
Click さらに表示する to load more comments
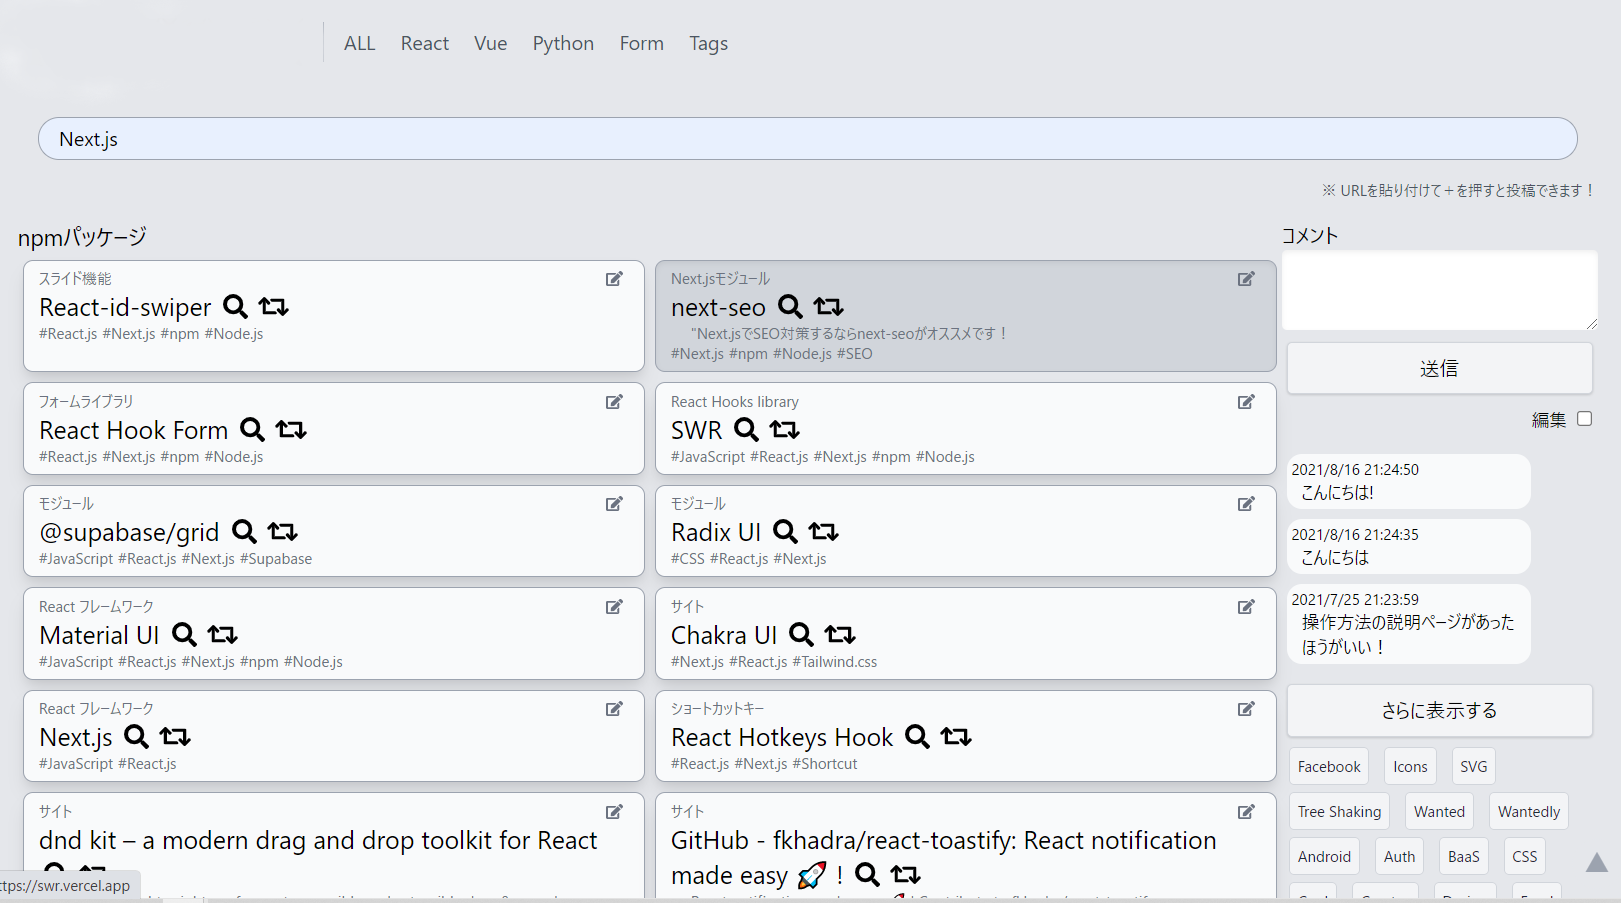(x=1440, y=710)
